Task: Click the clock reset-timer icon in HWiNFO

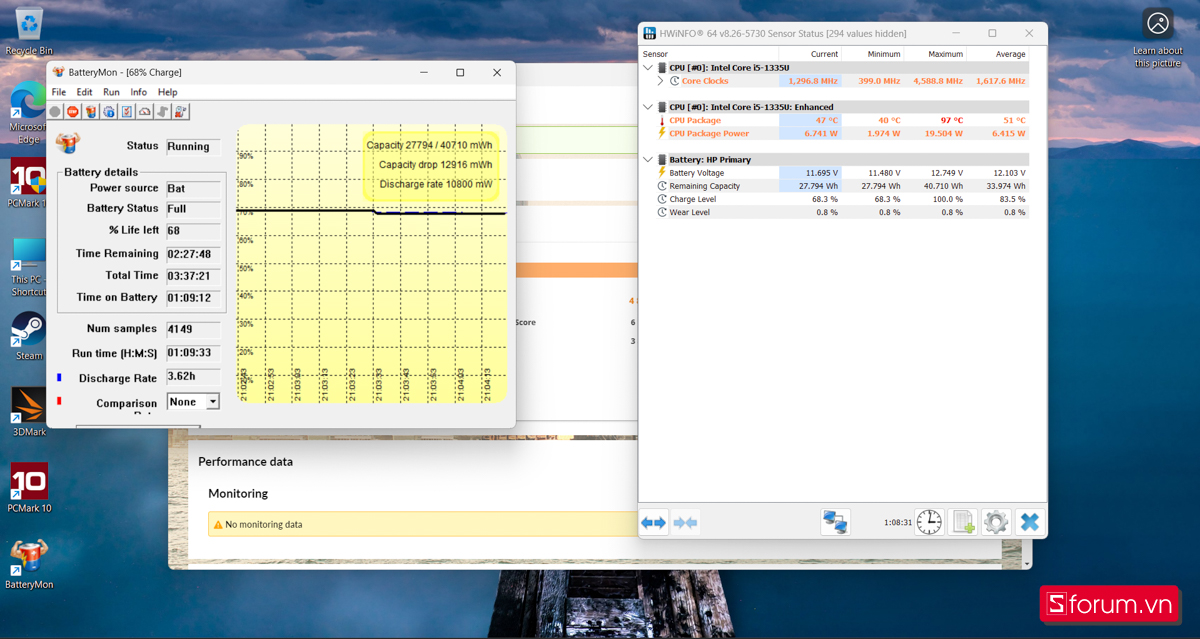Action: click(929, 522)
